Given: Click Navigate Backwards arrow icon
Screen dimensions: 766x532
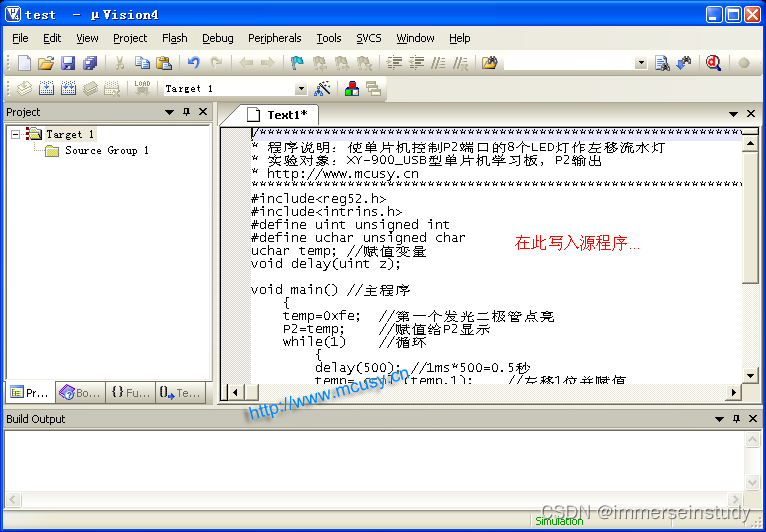Looking at the screenshot, I should 246,63.
